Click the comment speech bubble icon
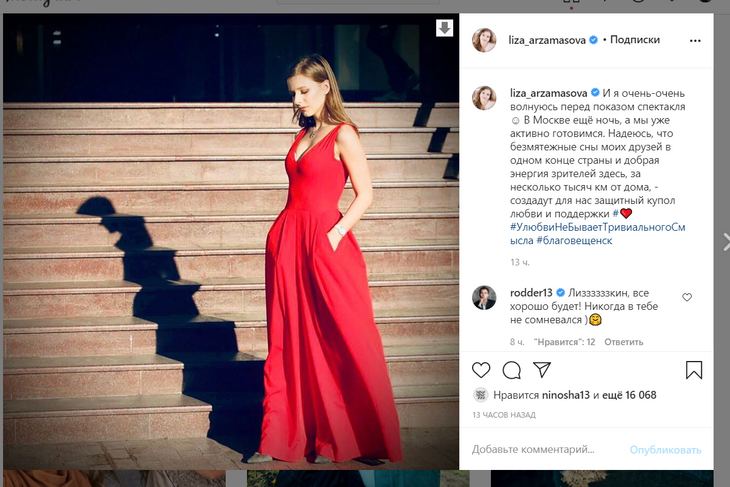 (512, 370)
